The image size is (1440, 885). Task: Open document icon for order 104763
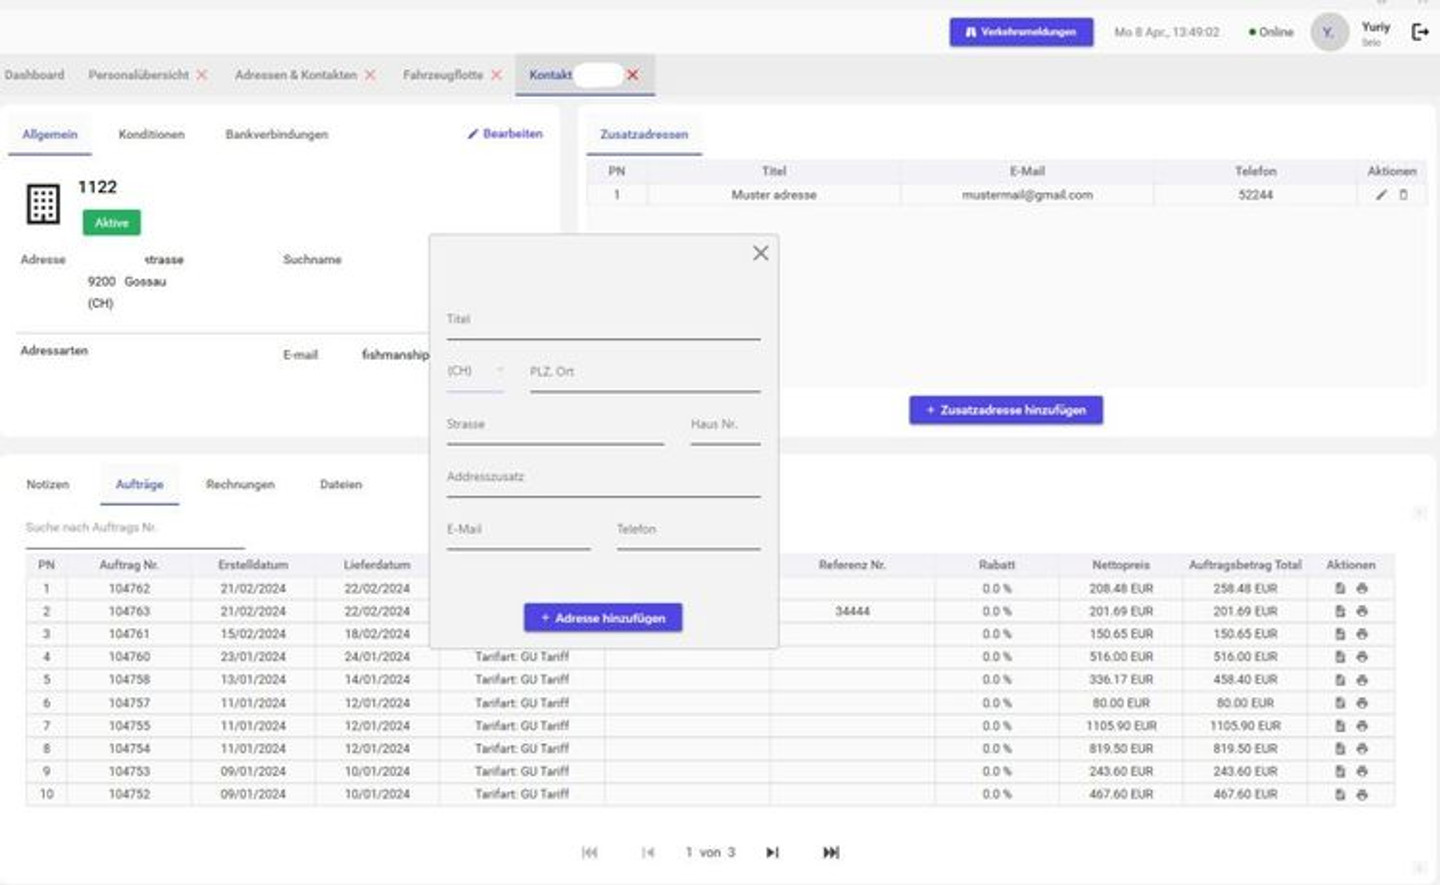pyautogui.click(x=1340, y=611)
